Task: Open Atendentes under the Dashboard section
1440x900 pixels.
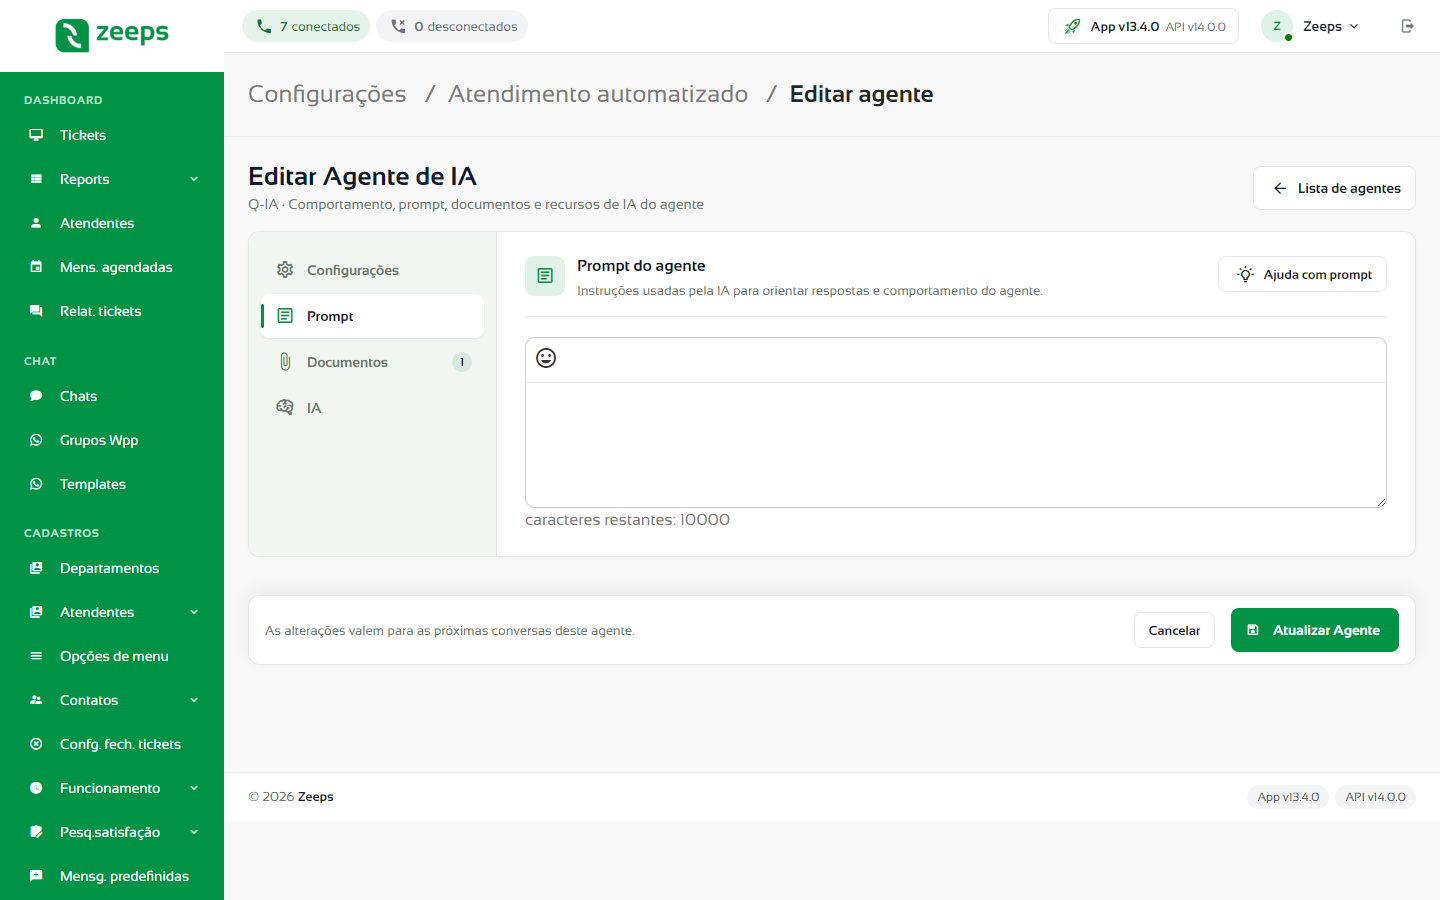Action: click(x=112, y=223)
